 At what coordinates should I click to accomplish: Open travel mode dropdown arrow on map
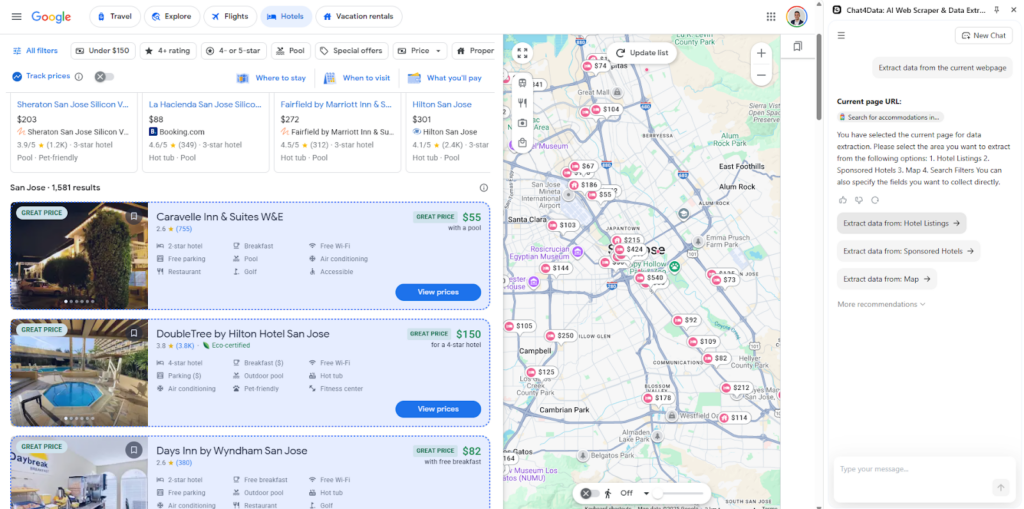click(x=647, y=493)
